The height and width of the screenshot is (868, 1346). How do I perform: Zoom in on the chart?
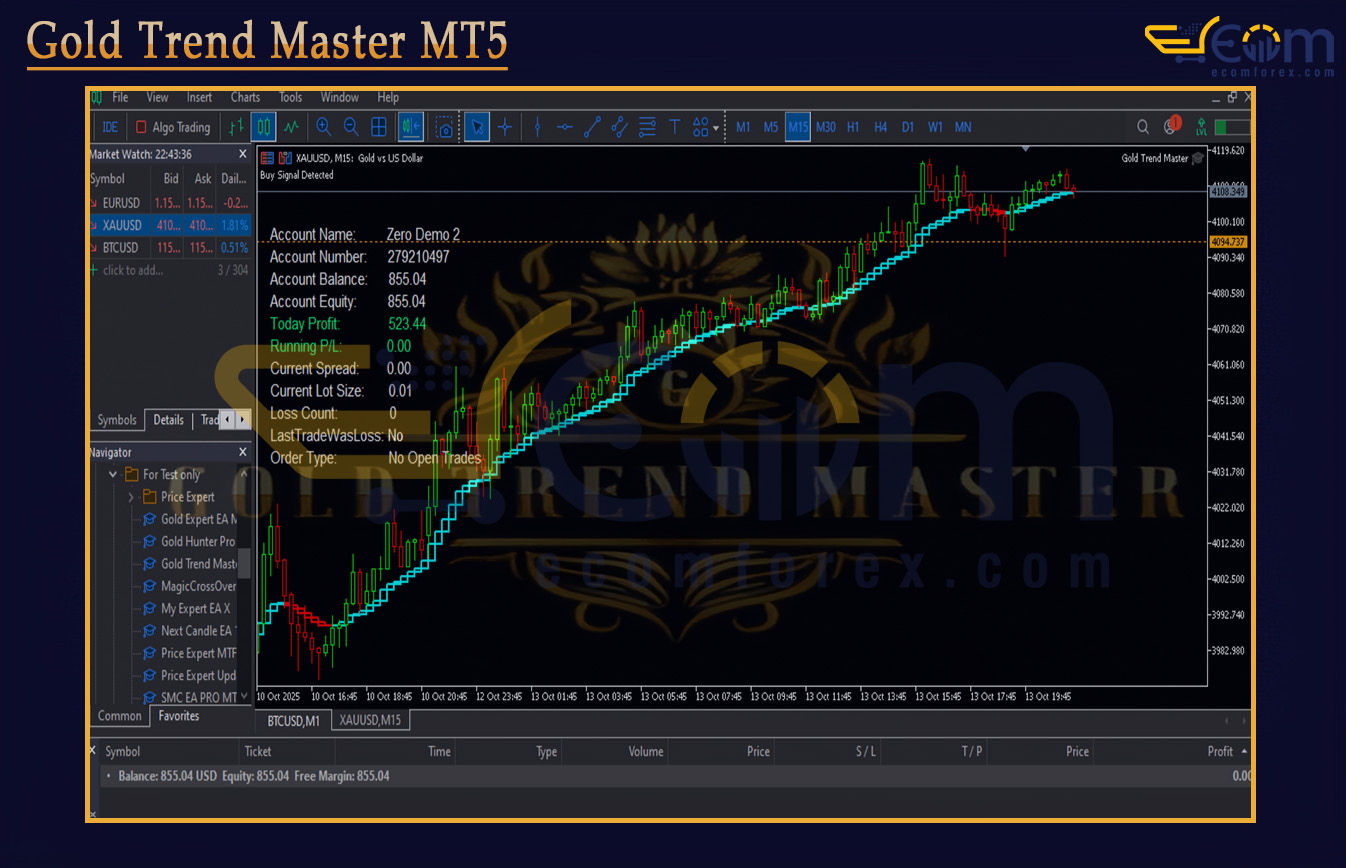click(323, 127)
